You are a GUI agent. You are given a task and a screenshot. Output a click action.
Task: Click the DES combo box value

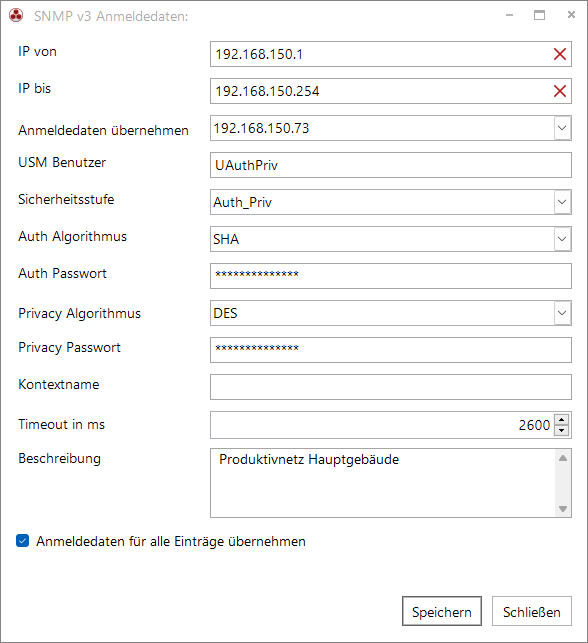pos(225,313)
